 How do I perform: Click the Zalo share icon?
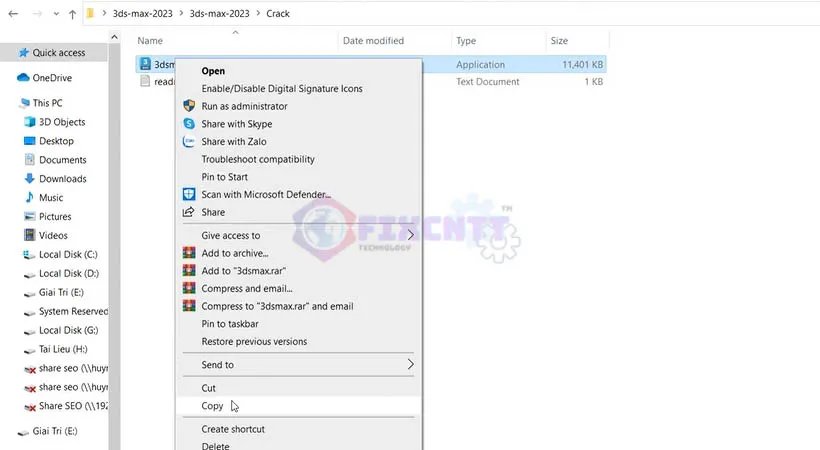(188, 142)
